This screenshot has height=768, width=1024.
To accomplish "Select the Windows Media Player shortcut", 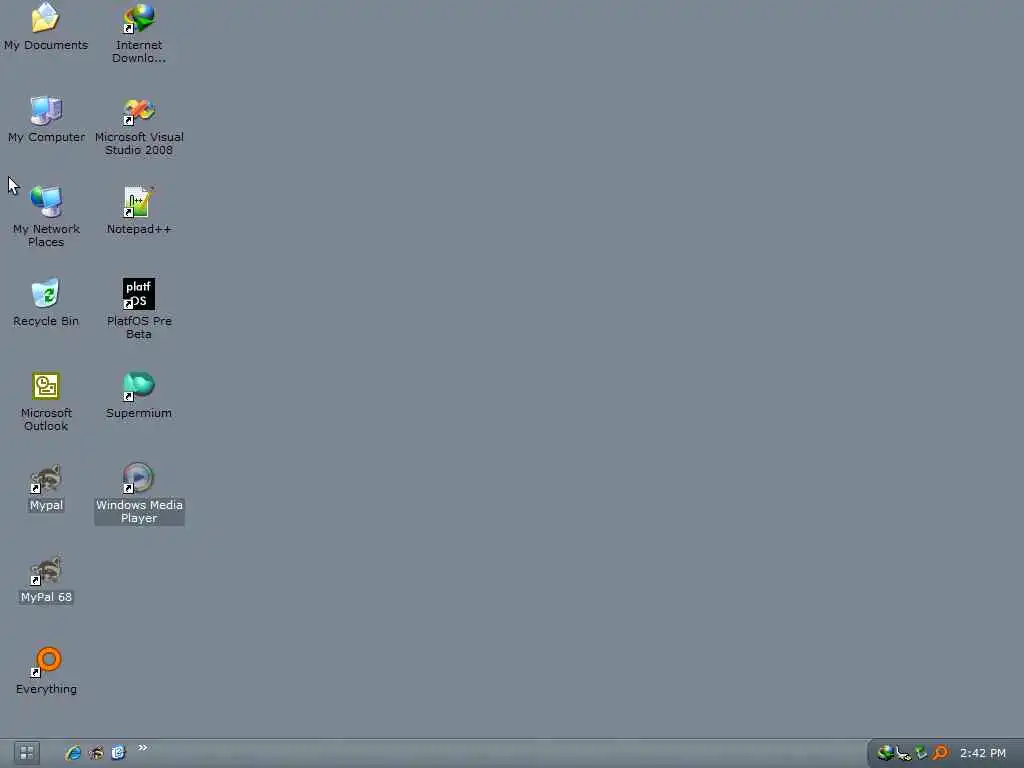I will [x=138, y=494].
